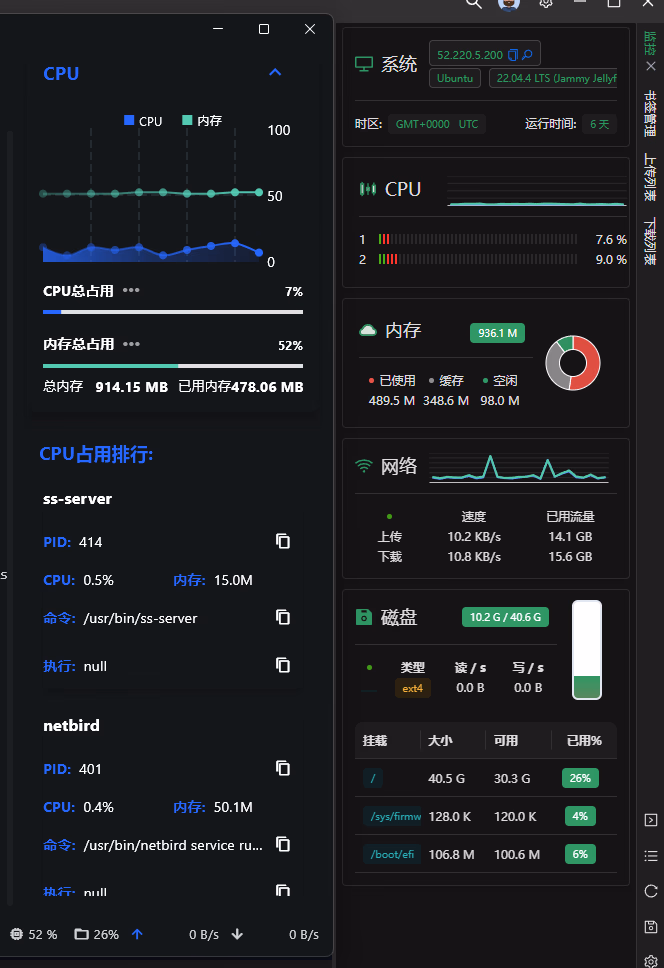This screenshot has width=664, height=968.
Task: Copy the netbird PID value
Action: 283,768
